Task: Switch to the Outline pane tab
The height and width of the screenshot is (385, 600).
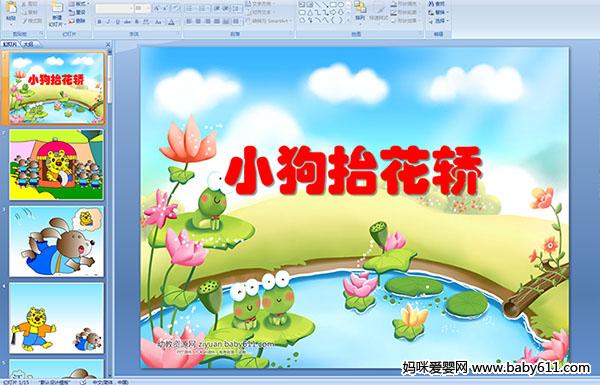Action: pos(28,44)
